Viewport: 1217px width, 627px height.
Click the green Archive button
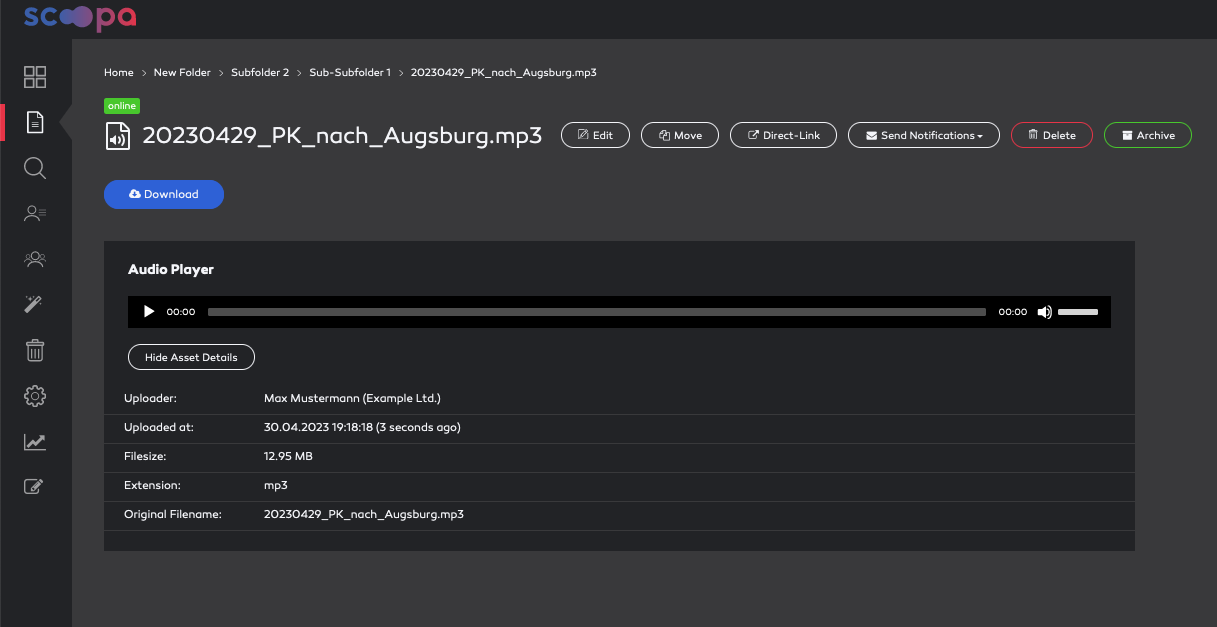(x=1148, y=135)
